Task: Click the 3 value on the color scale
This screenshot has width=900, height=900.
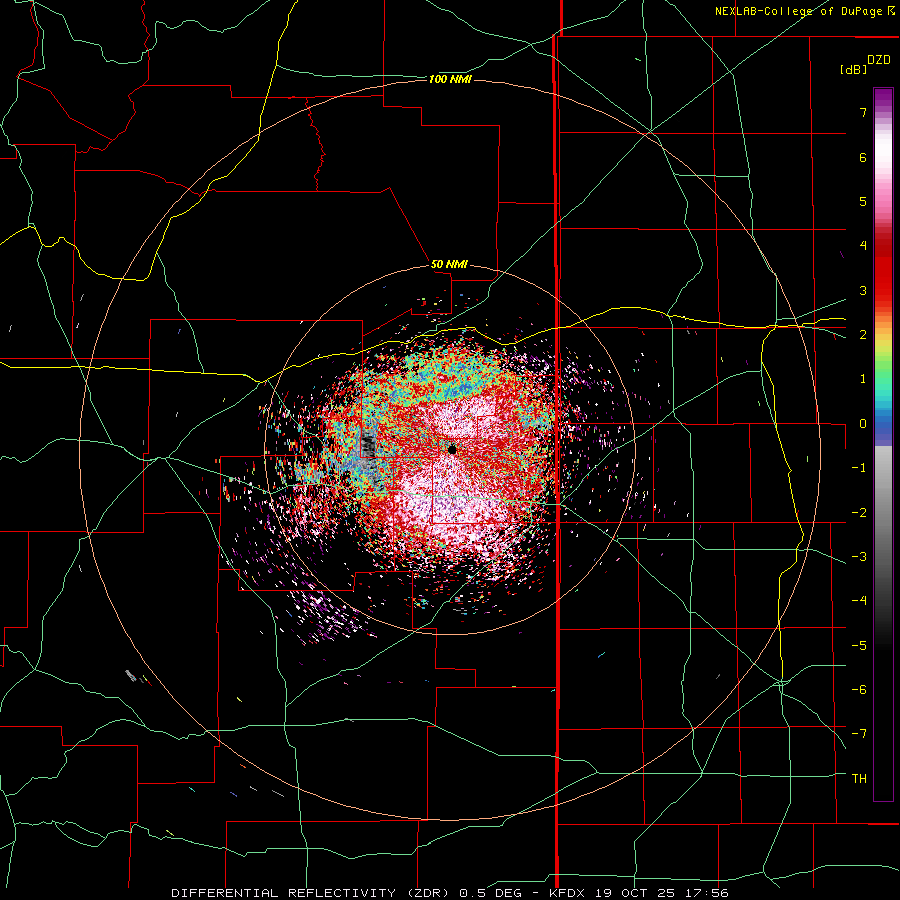Action: coord(863,290)
